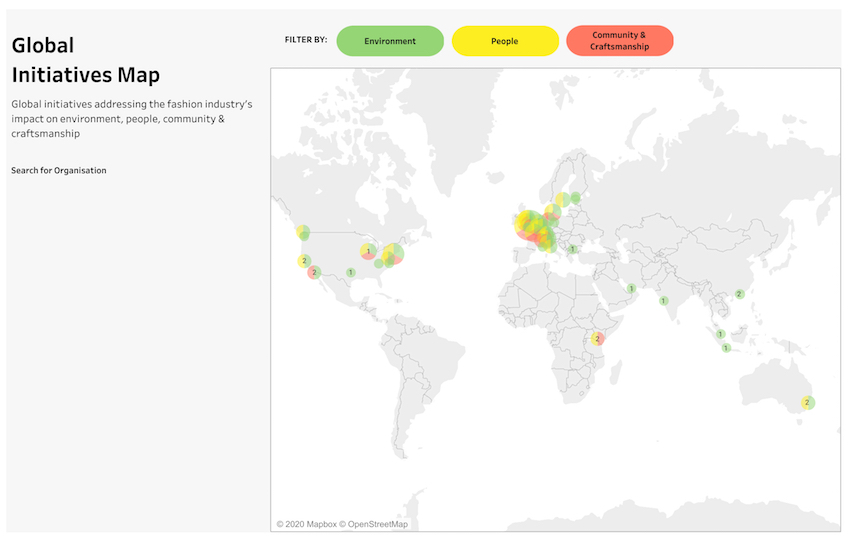Select the US Midwest pie marker labeled 1
Image resolution: width=850 pixels, height=541 pixels.
368,251
